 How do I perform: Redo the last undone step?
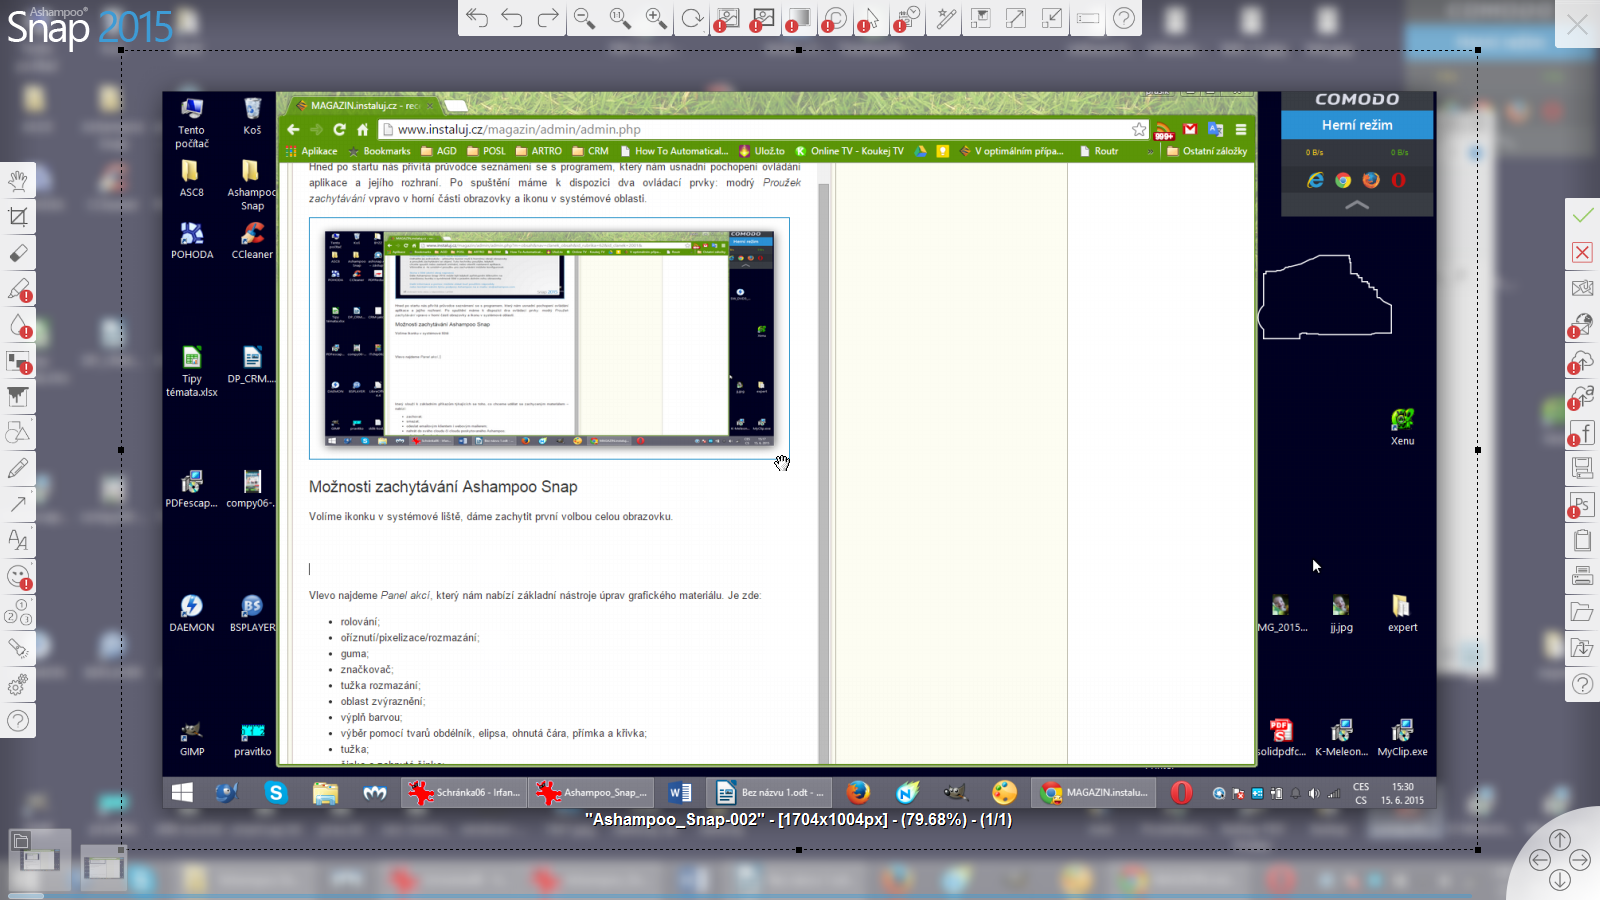click(548, 18)
